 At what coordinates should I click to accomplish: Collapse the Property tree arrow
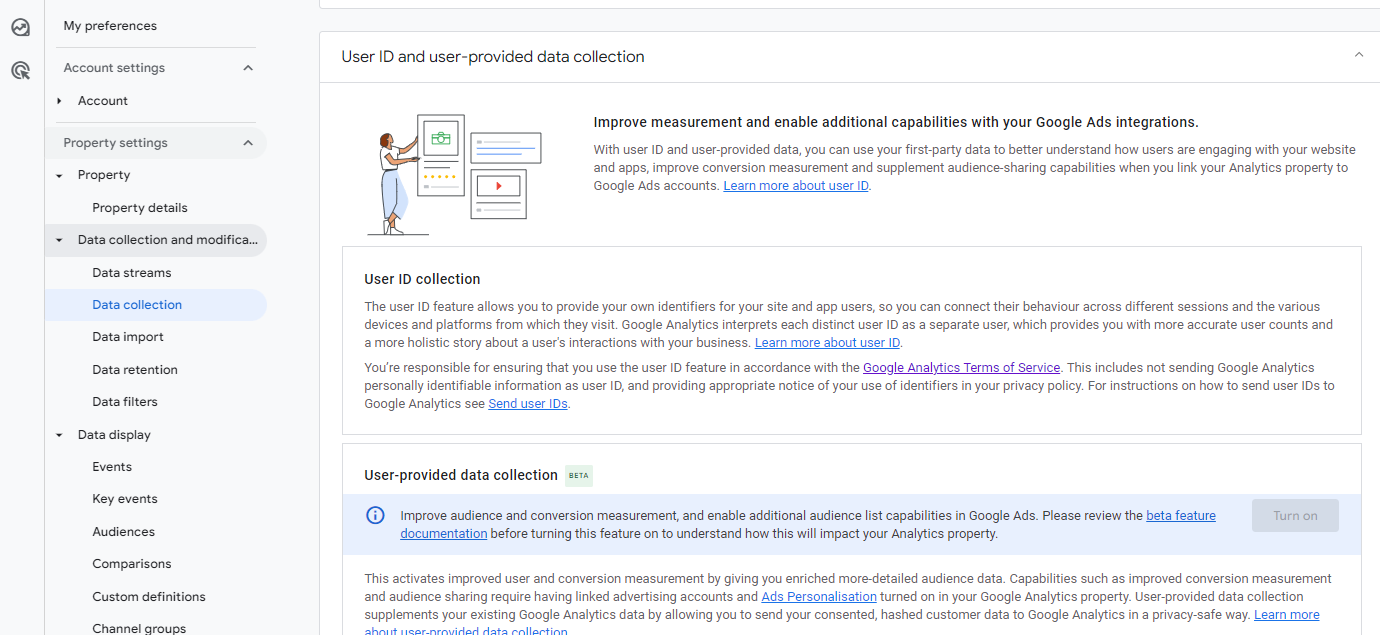pyautogui.click(x=60, y=175)
